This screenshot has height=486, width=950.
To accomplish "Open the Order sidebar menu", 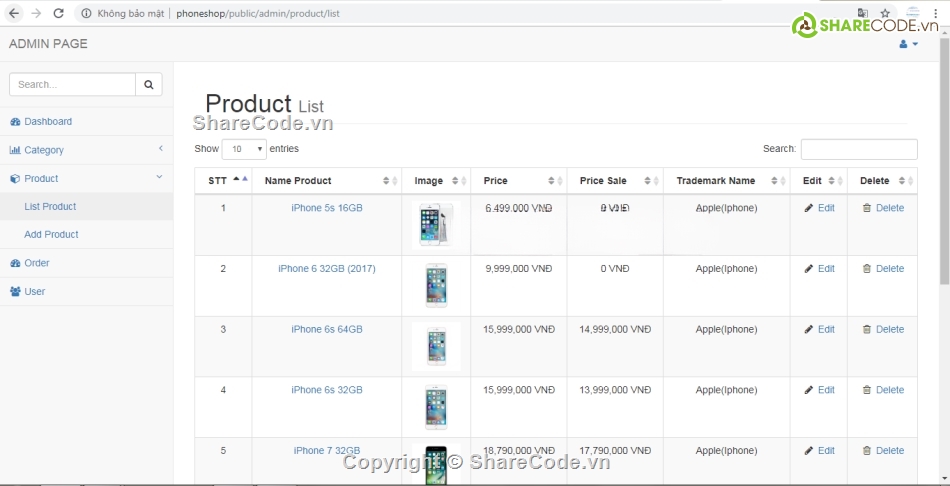I will point(86,263).
